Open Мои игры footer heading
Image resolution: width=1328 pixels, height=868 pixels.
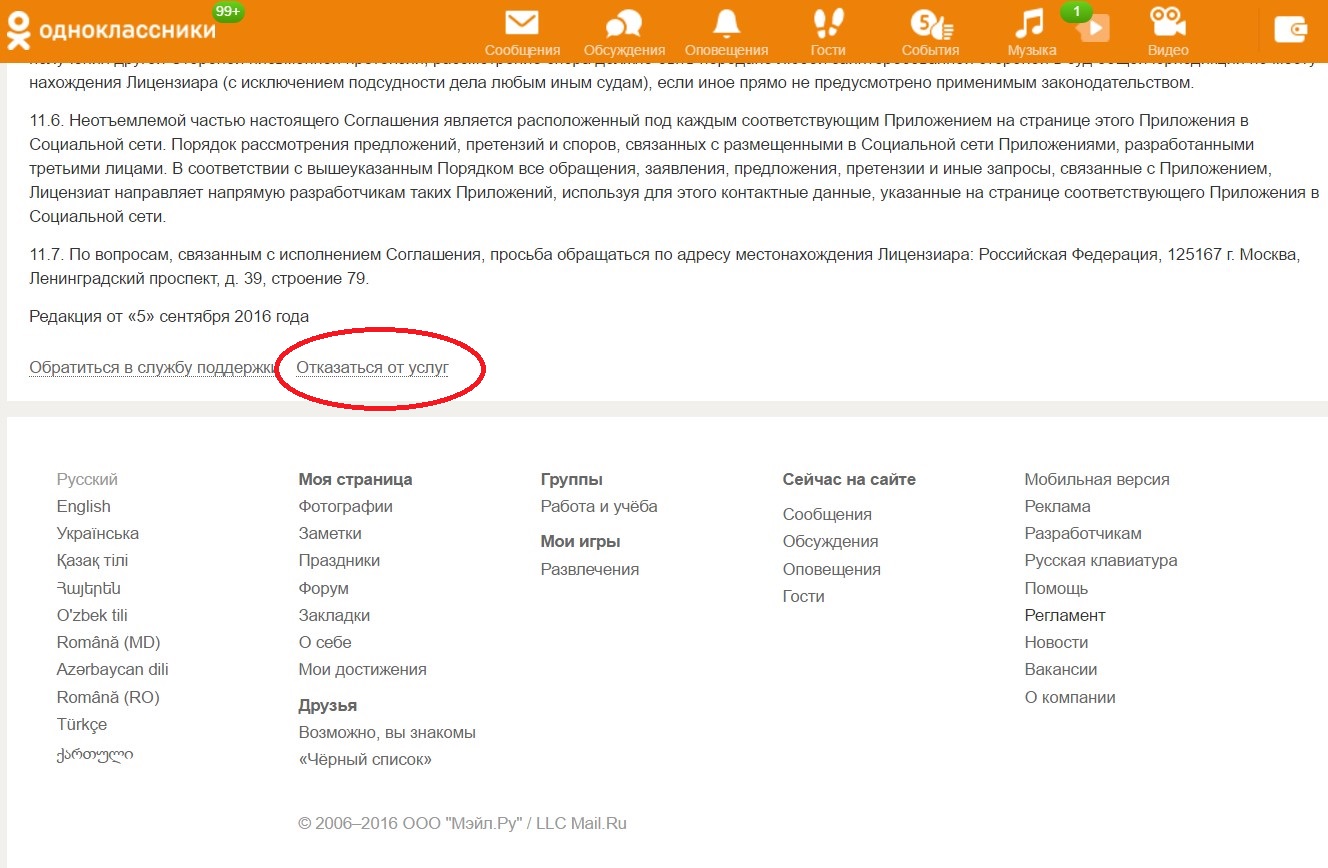580,542
